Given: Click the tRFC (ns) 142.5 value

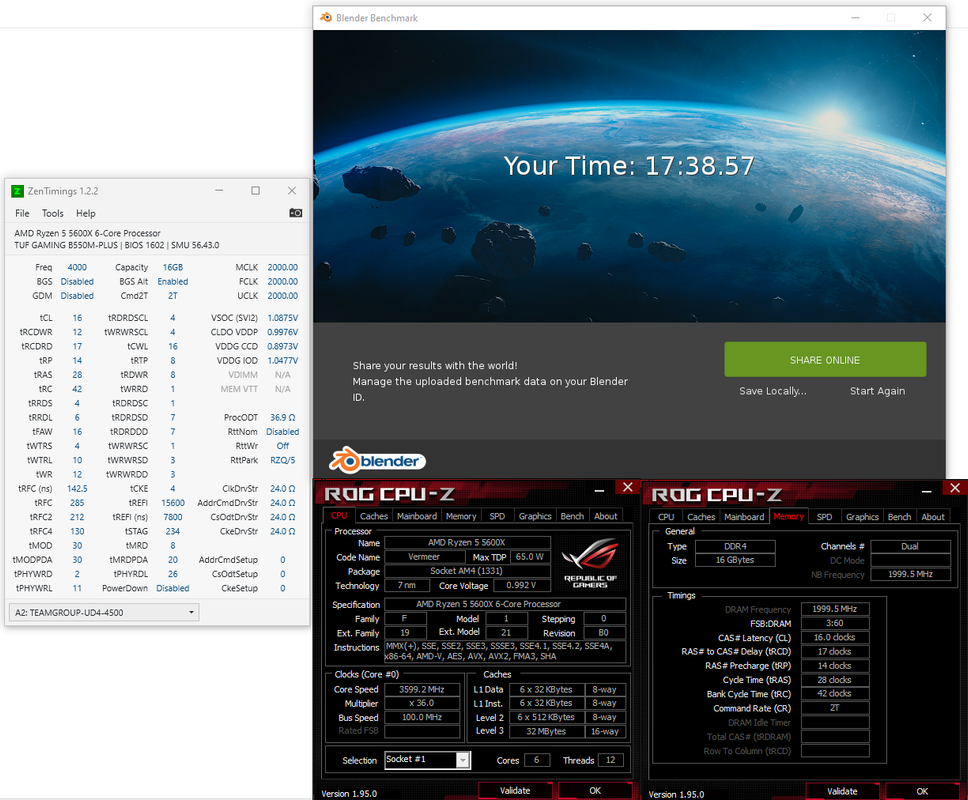Looking at the screenshot, I should coord(77,488).
